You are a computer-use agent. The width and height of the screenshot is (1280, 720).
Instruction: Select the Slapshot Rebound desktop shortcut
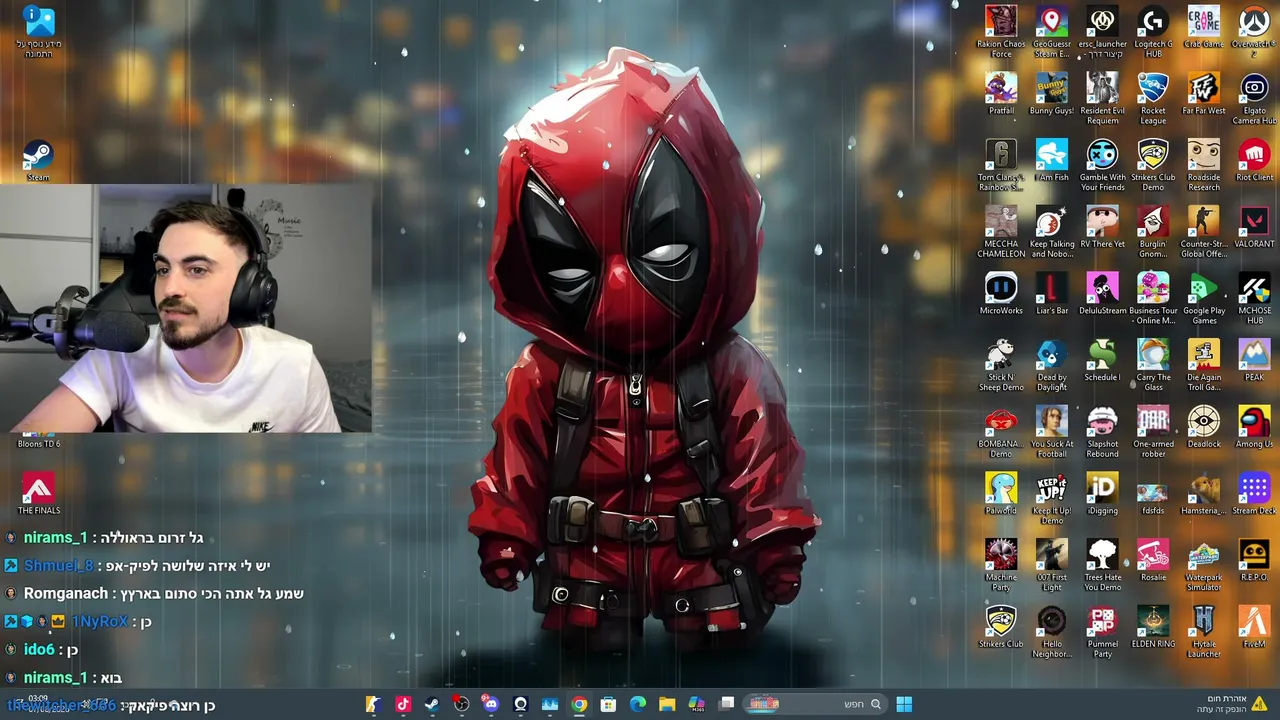[1102, 432]
